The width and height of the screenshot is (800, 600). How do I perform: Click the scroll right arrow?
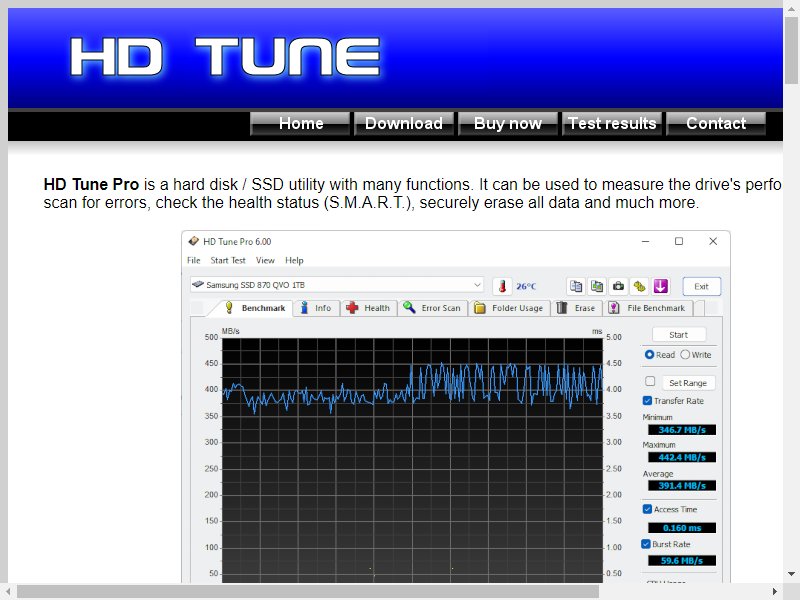774,592
